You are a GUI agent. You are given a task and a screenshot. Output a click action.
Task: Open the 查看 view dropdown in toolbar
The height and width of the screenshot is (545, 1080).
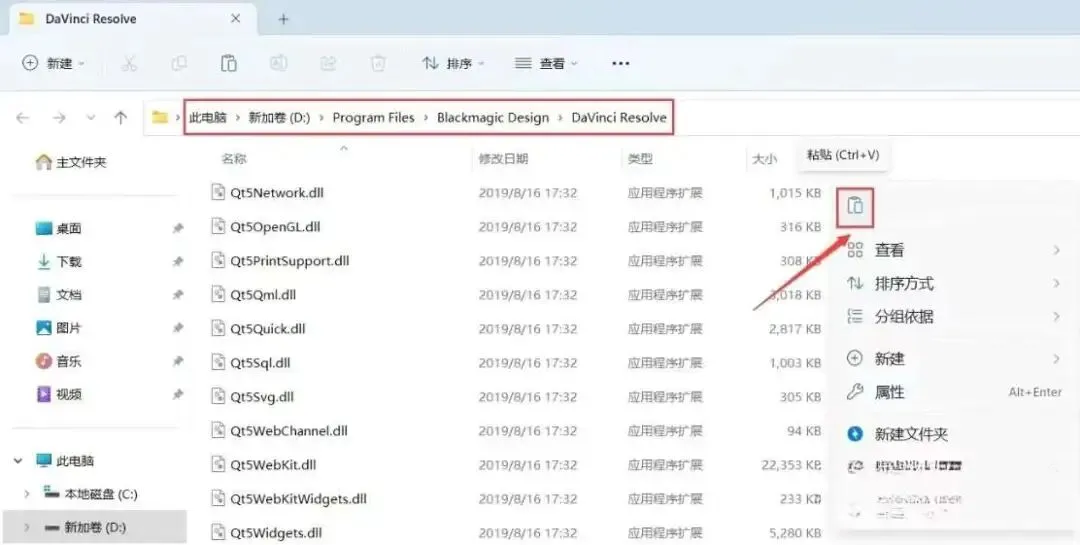click(x=546, y=63)
